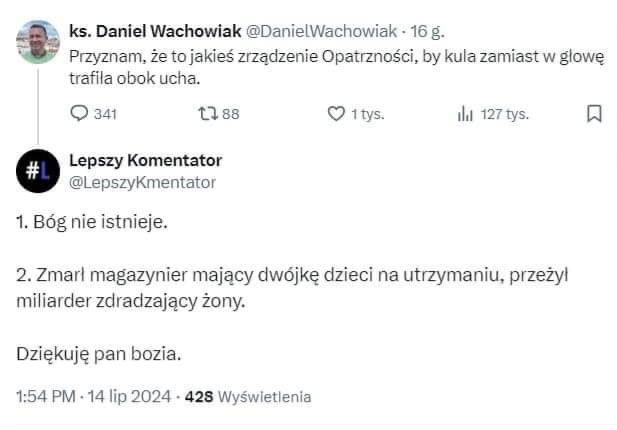617x430 pixels.
Task: Bookmark Daniel Wachowiak's tweet
Action: point(593,114)
